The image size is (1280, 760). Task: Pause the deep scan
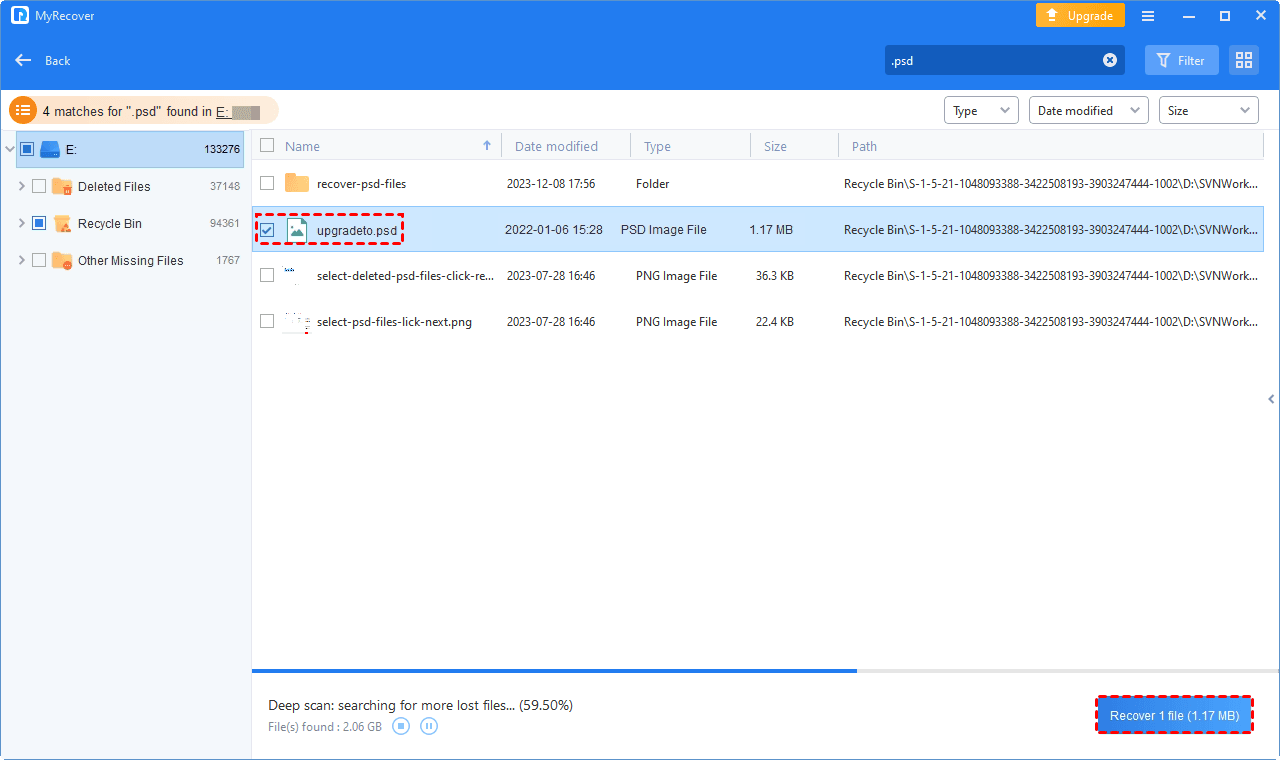pyautogui.click(x=429, y=726)
